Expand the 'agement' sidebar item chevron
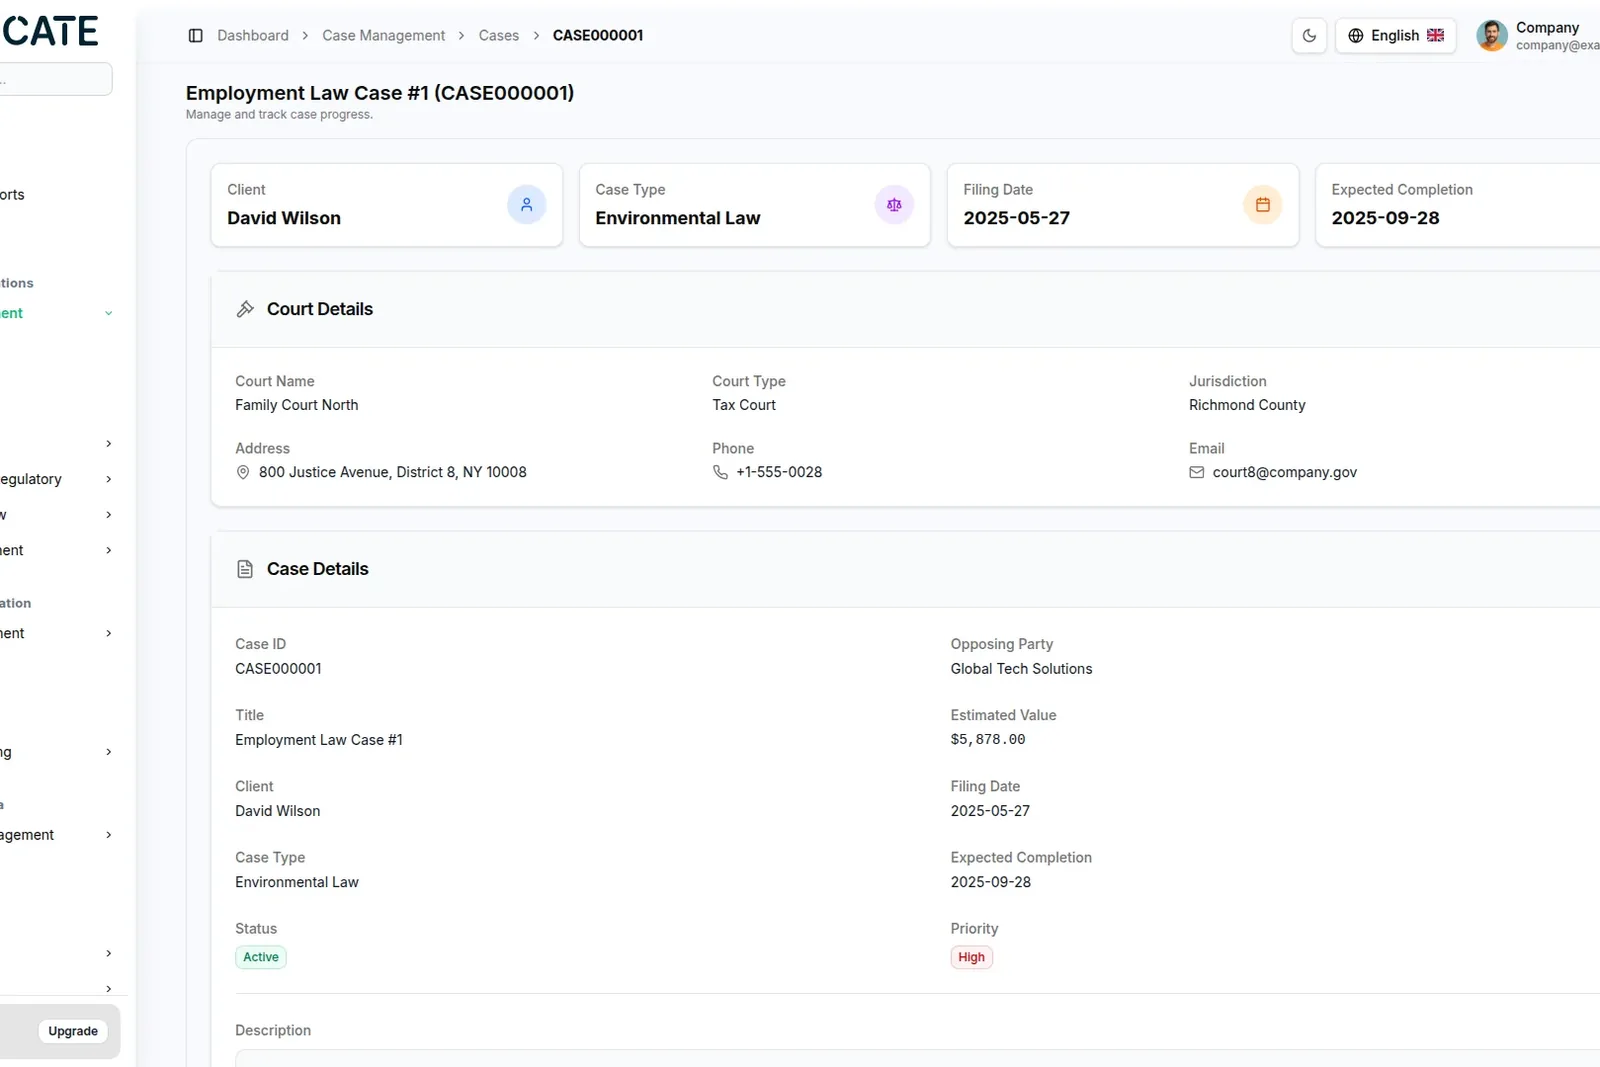Image resolution: width=1600 pixels, height=1067 pixels. point(109,835)
